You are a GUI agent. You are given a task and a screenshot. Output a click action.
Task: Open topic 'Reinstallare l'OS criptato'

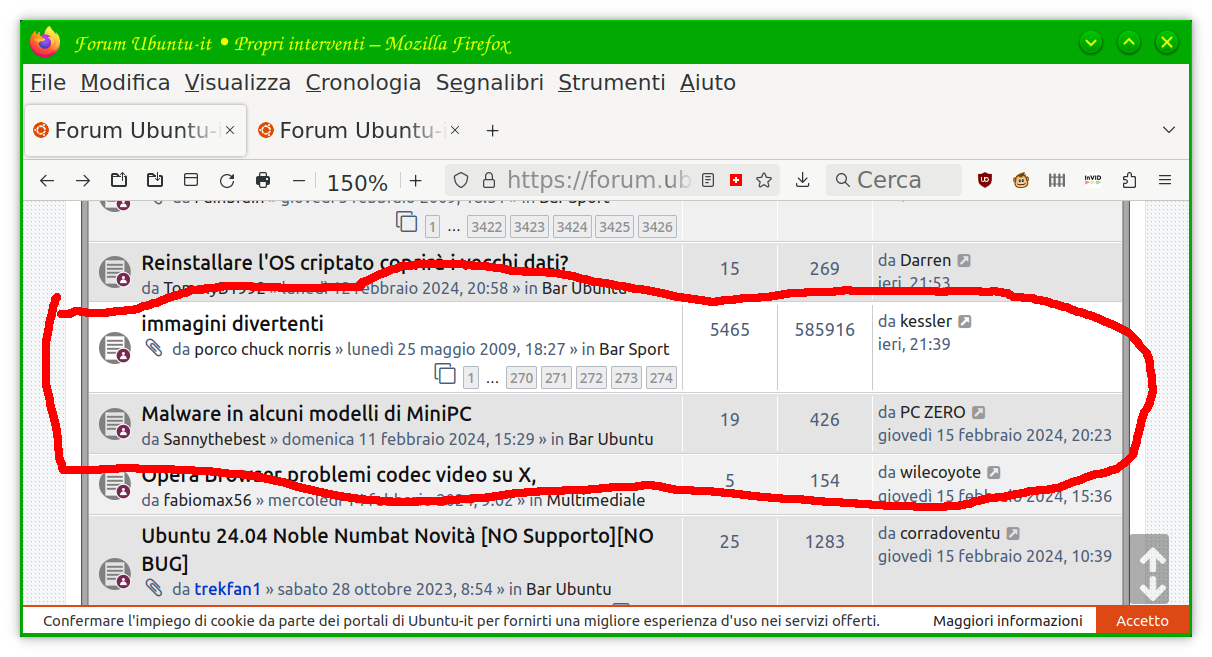tap(355, 263)
